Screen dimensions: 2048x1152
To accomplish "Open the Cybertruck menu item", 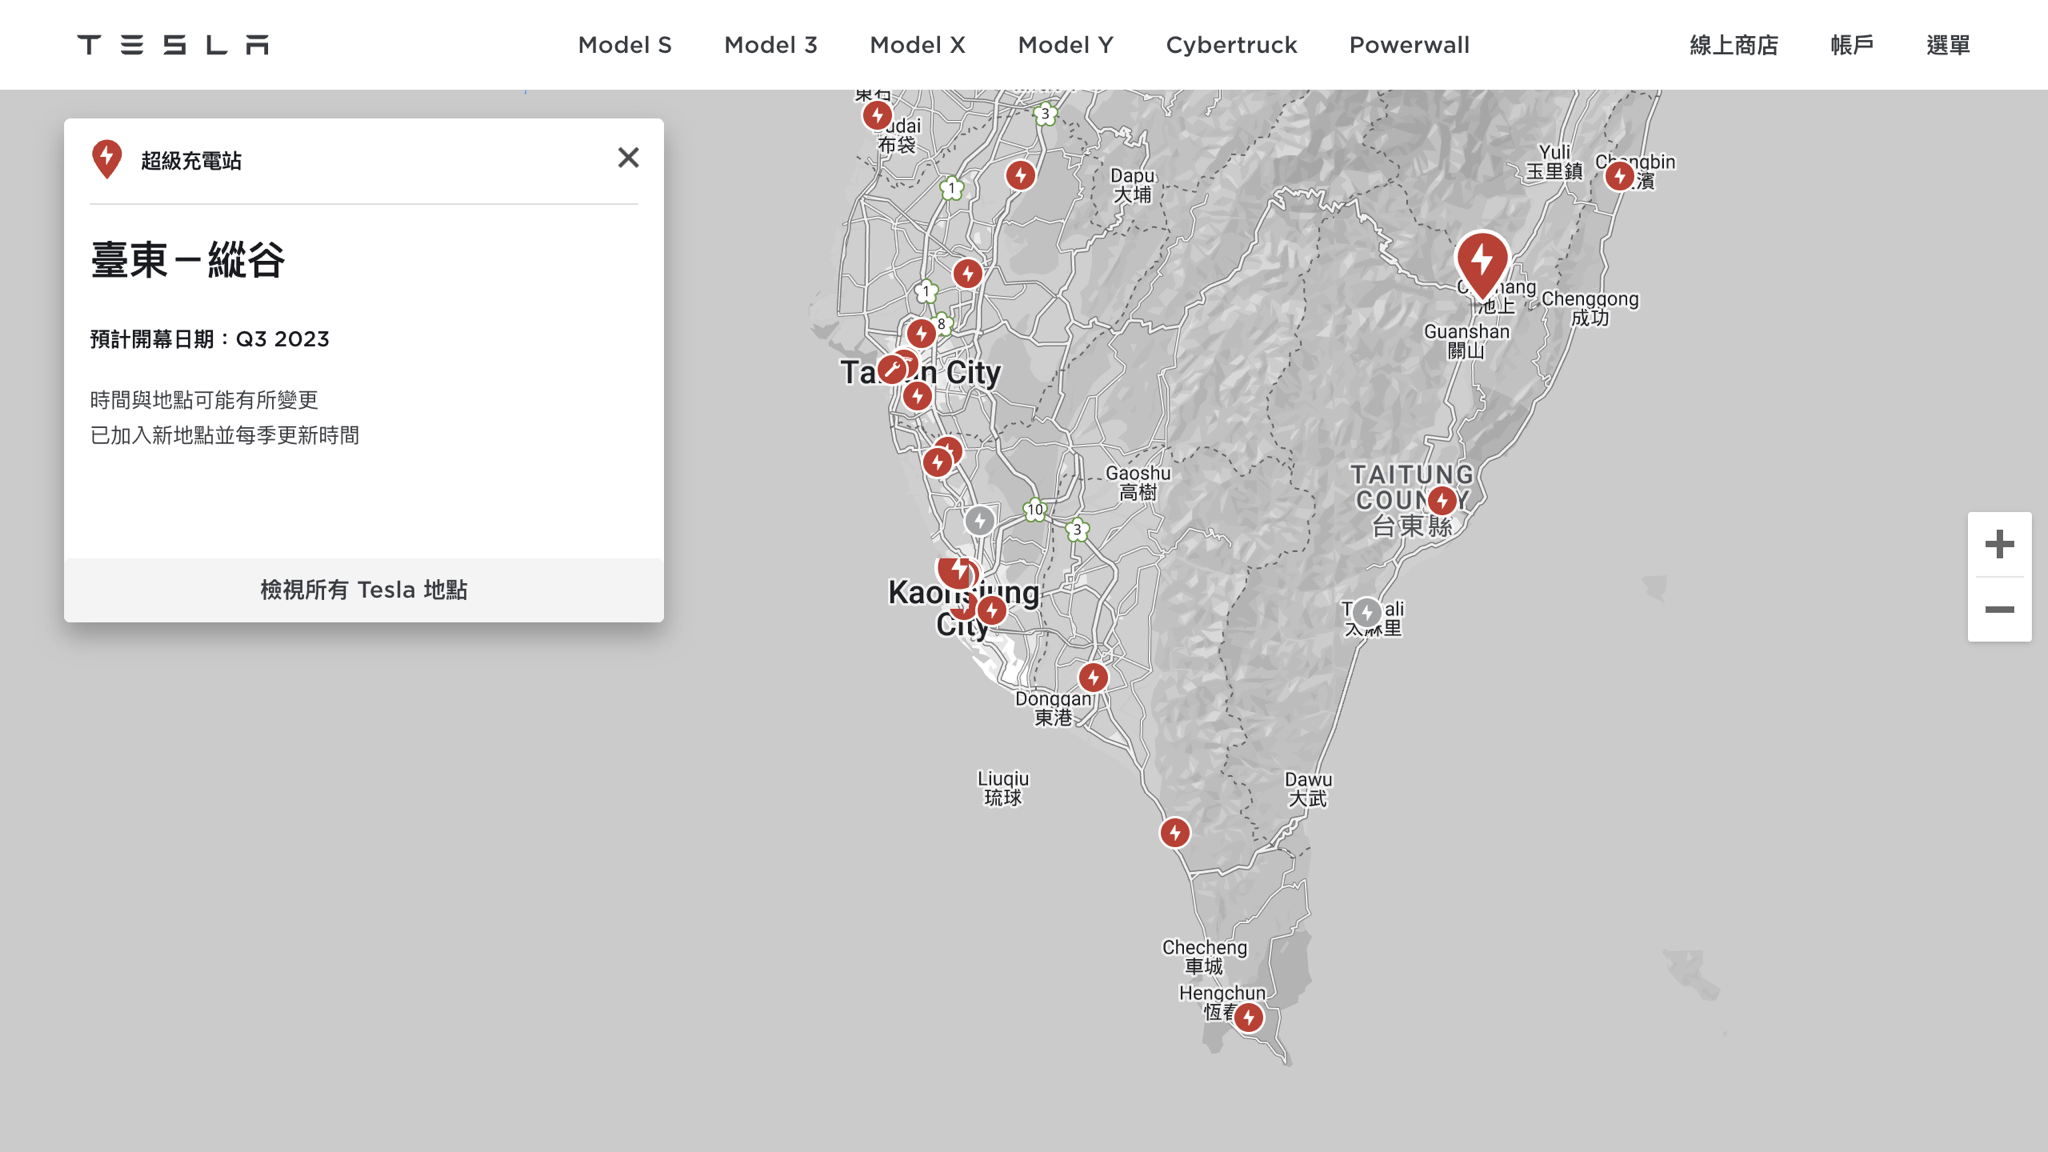I will (x=1232, y=45).
